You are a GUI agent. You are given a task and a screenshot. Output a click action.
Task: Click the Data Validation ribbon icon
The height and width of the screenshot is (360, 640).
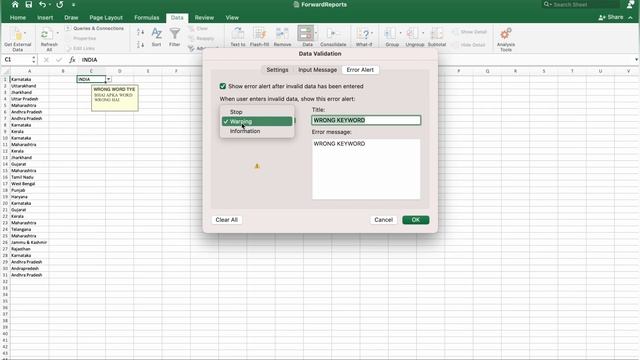305,33
